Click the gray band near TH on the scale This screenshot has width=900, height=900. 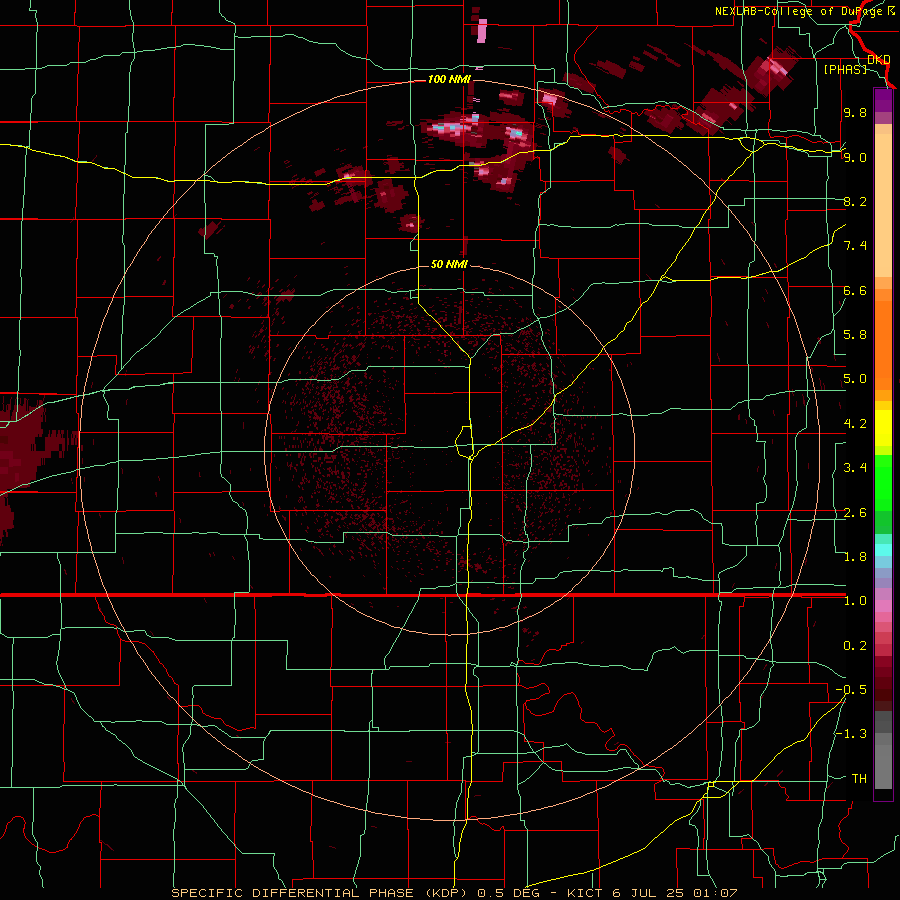pyautogui.click(x=883, y=766)
